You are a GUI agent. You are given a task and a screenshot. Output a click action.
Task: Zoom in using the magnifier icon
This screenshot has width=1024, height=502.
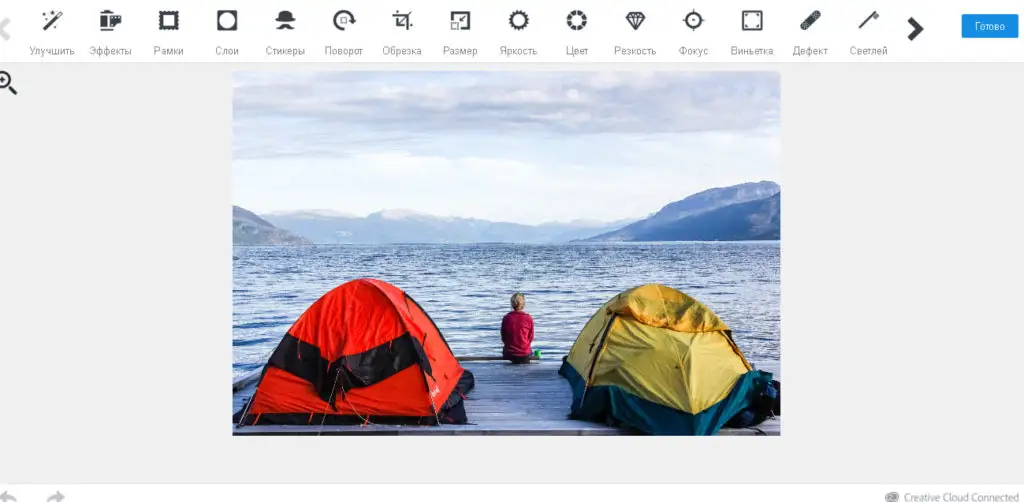click(x=8, y=84)
